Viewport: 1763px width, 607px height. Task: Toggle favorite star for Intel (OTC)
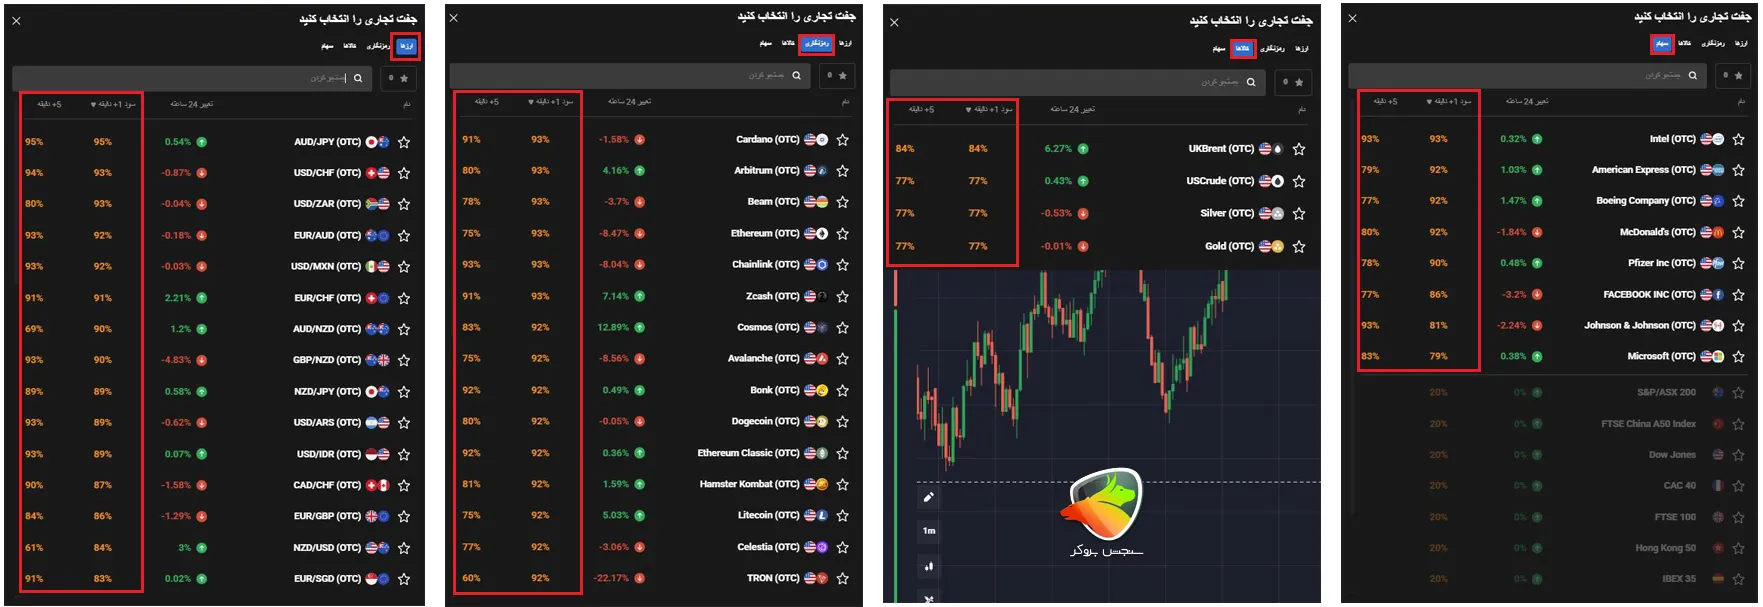click(1738, 139)
